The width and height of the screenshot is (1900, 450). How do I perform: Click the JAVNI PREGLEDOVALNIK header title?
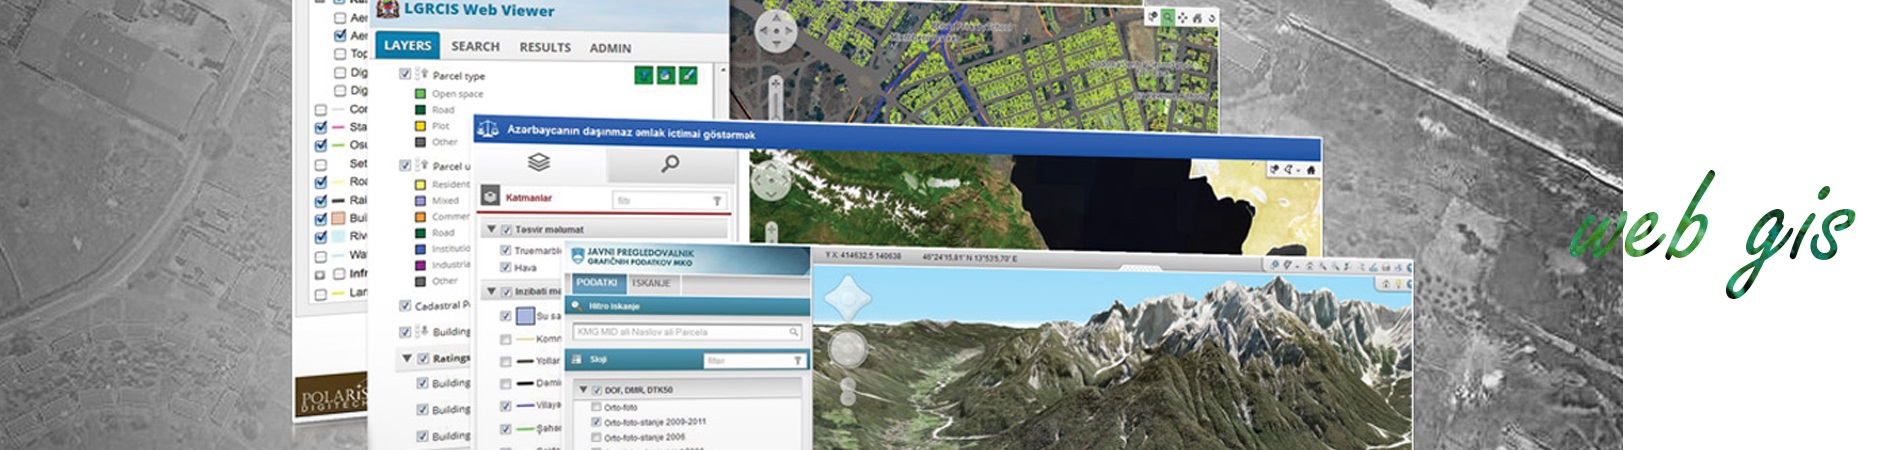(x=640, y=257)
